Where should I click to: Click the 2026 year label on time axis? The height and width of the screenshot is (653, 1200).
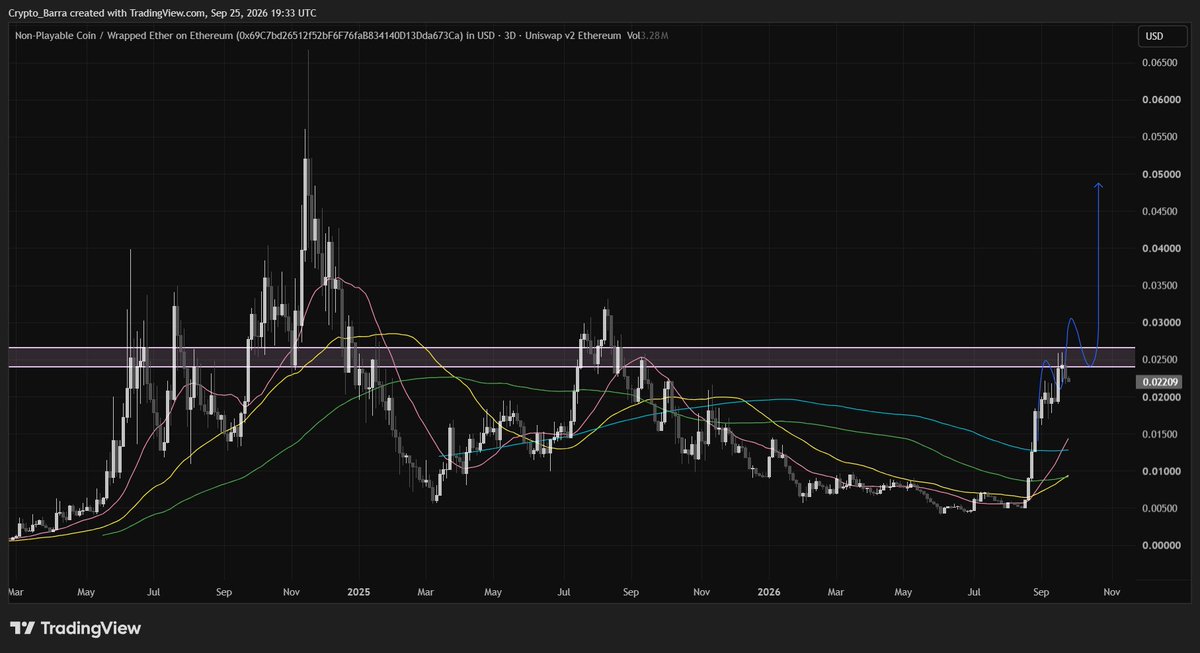768,591
